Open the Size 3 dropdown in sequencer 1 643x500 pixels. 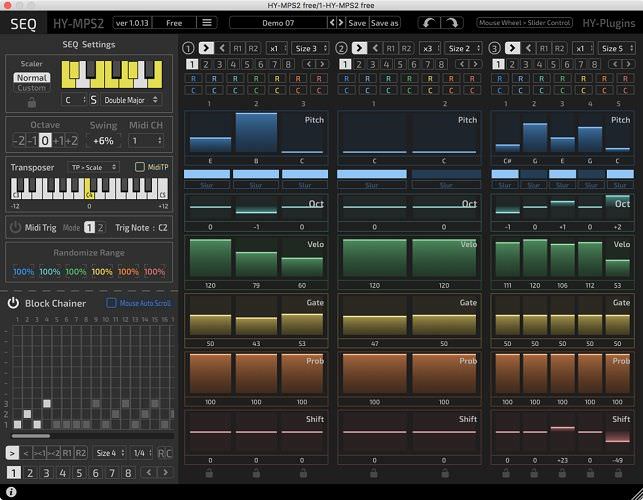tap(308, 48)
